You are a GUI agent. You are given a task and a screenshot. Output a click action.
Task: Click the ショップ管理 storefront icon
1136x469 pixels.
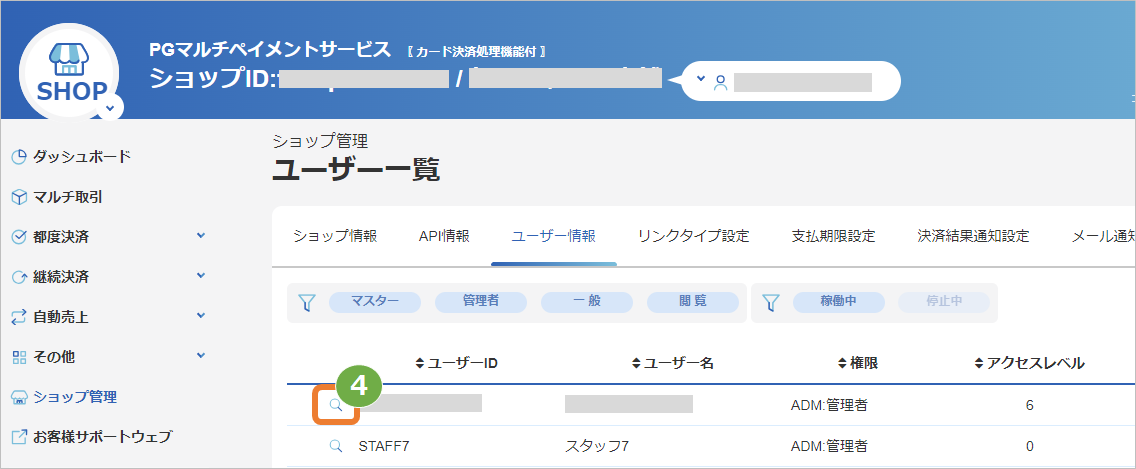[x=20, y=397]
